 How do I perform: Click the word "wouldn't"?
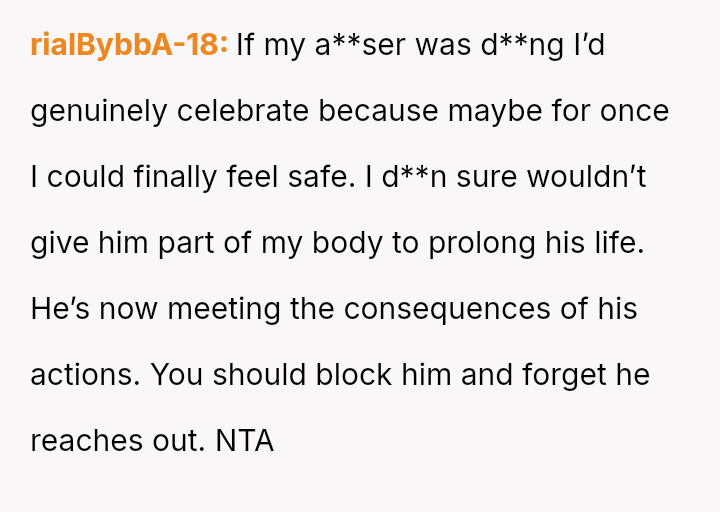click(x=587, y=177)
